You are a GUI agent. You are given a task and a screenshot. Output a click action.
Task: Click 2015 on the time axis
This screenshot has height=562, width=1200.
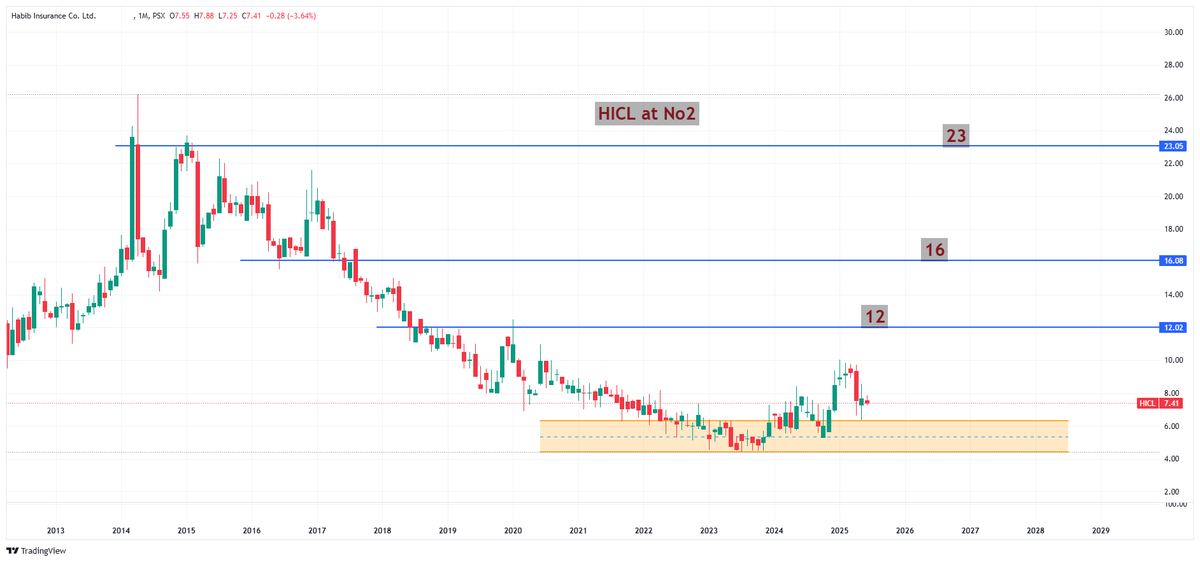coord(186,530)
